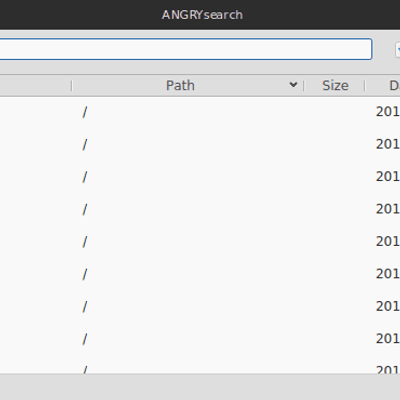Screen dimensions: 400x400
Task: Select the fifth result row's path
Action: tap(85, 242)
